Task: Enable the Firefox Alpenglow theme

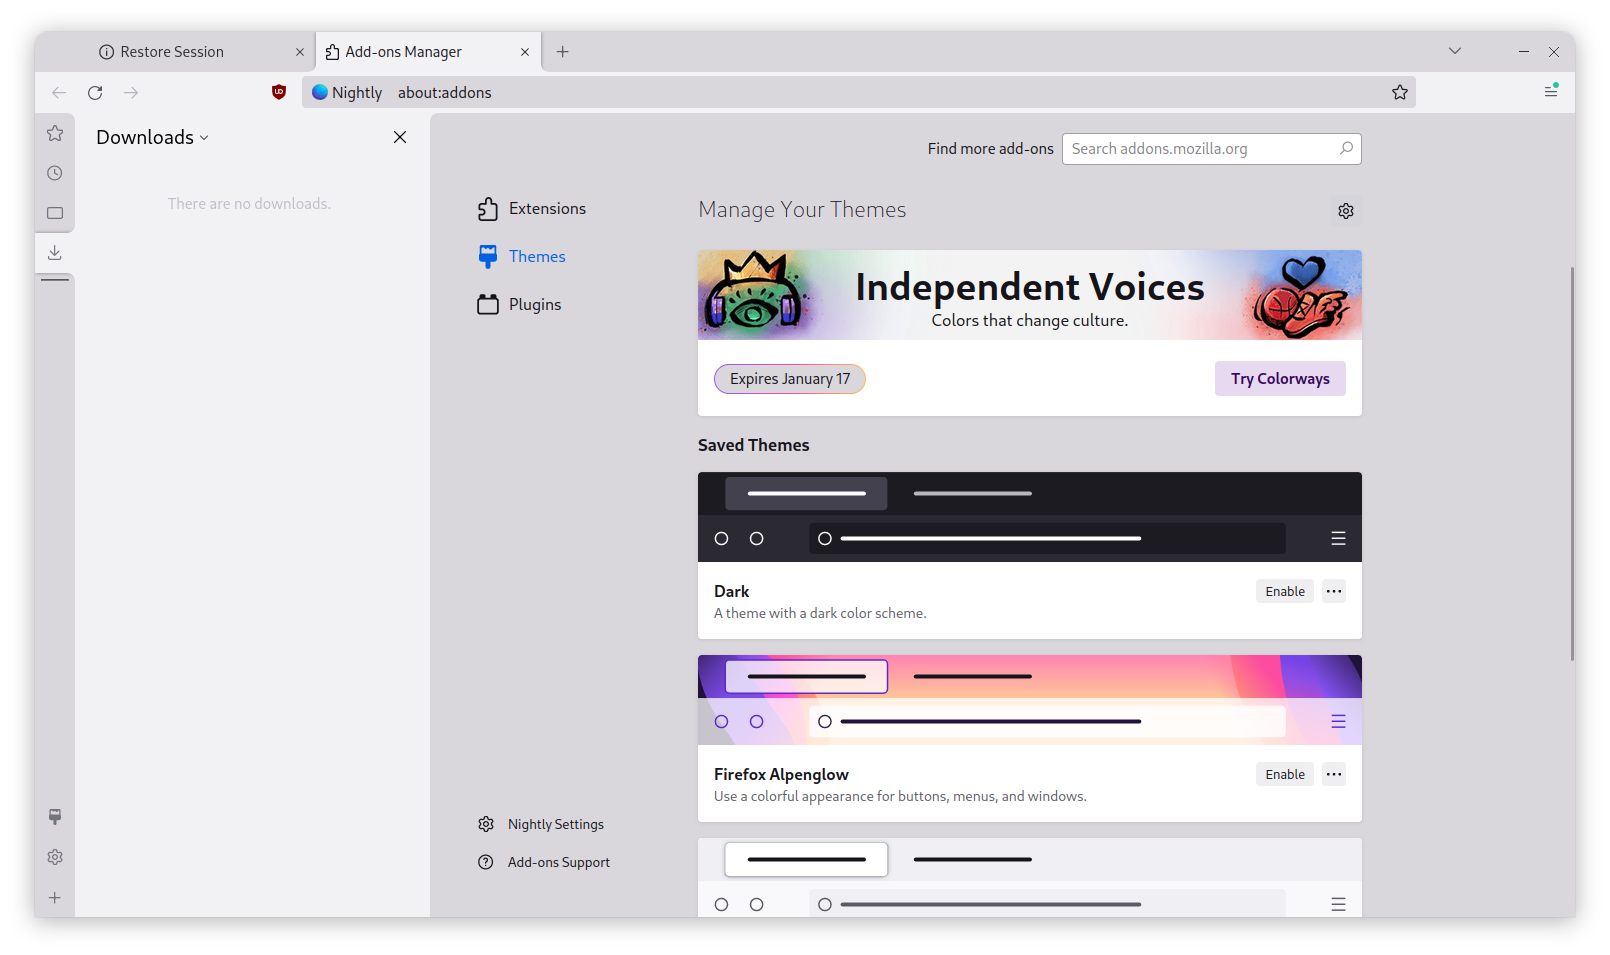Action: tap(1285, 774)
